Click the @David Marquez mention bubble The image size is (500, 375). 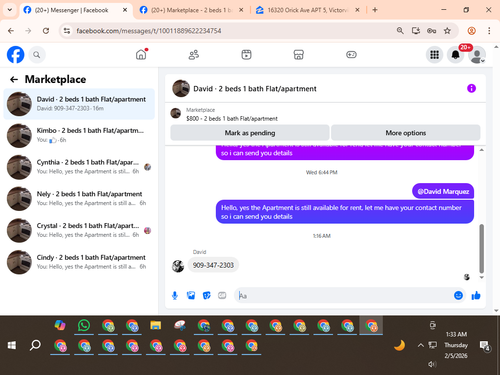(x=443, y=191)
